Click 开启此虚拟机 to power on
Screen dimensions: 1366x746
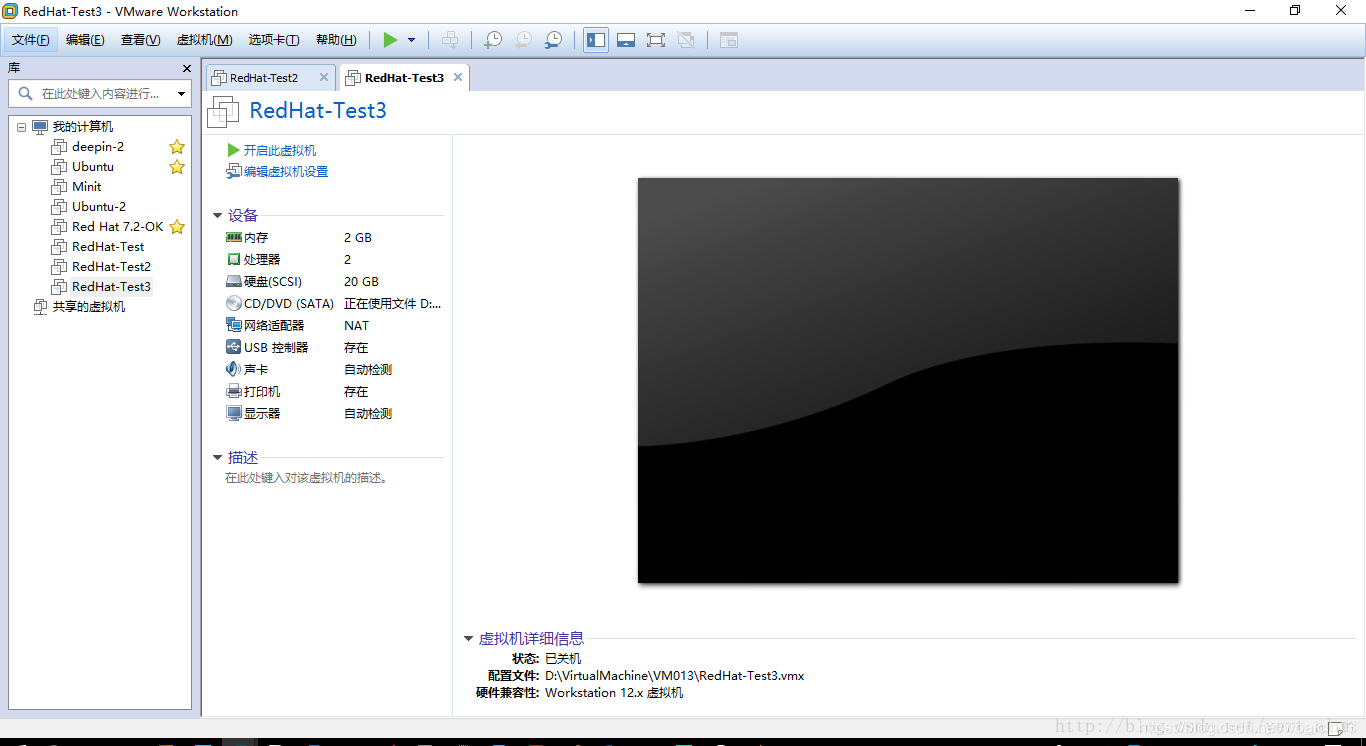276,150
